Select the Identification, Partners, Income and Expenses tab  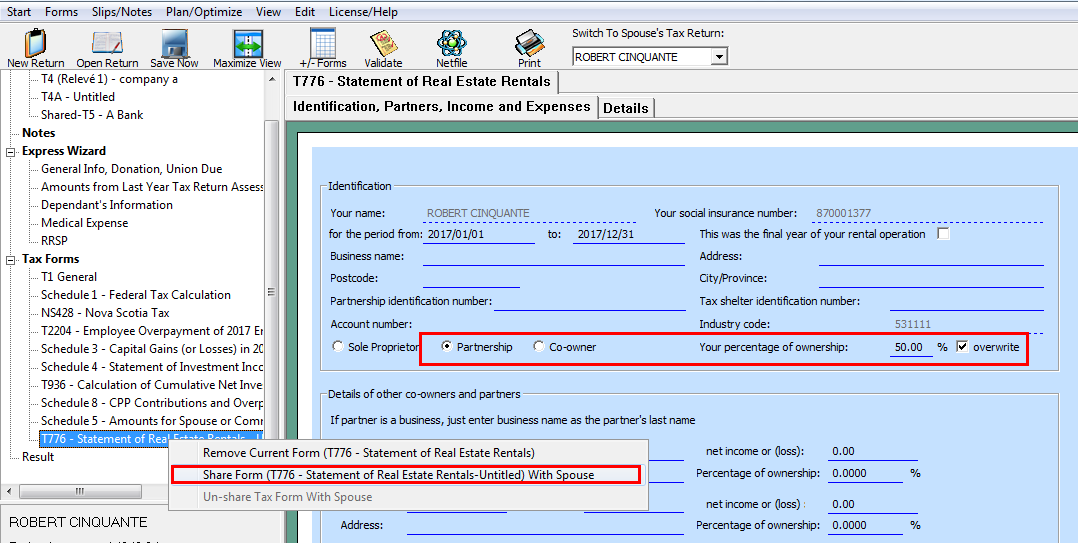coord(441,107)
